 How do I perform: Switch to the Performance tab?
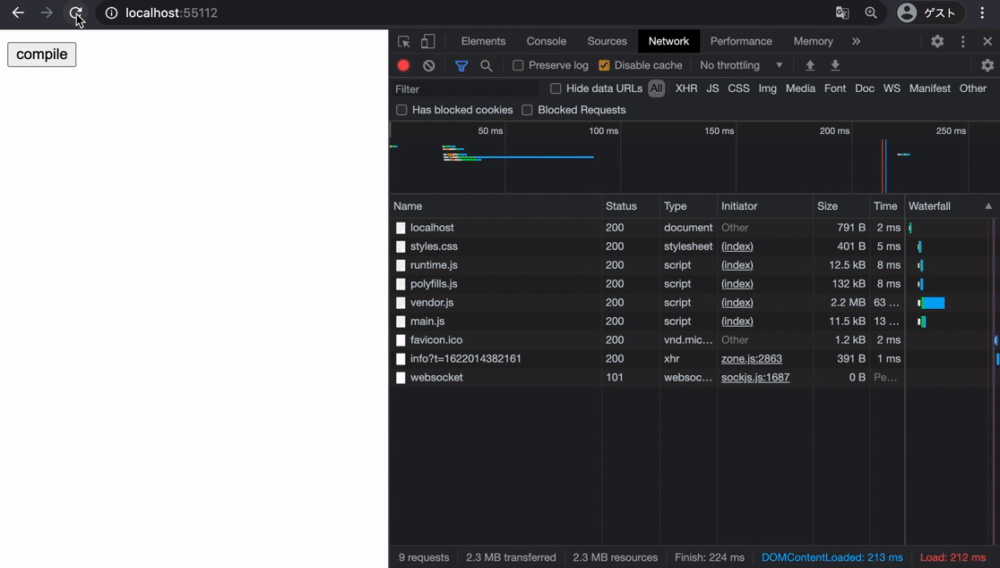(741, 42)
